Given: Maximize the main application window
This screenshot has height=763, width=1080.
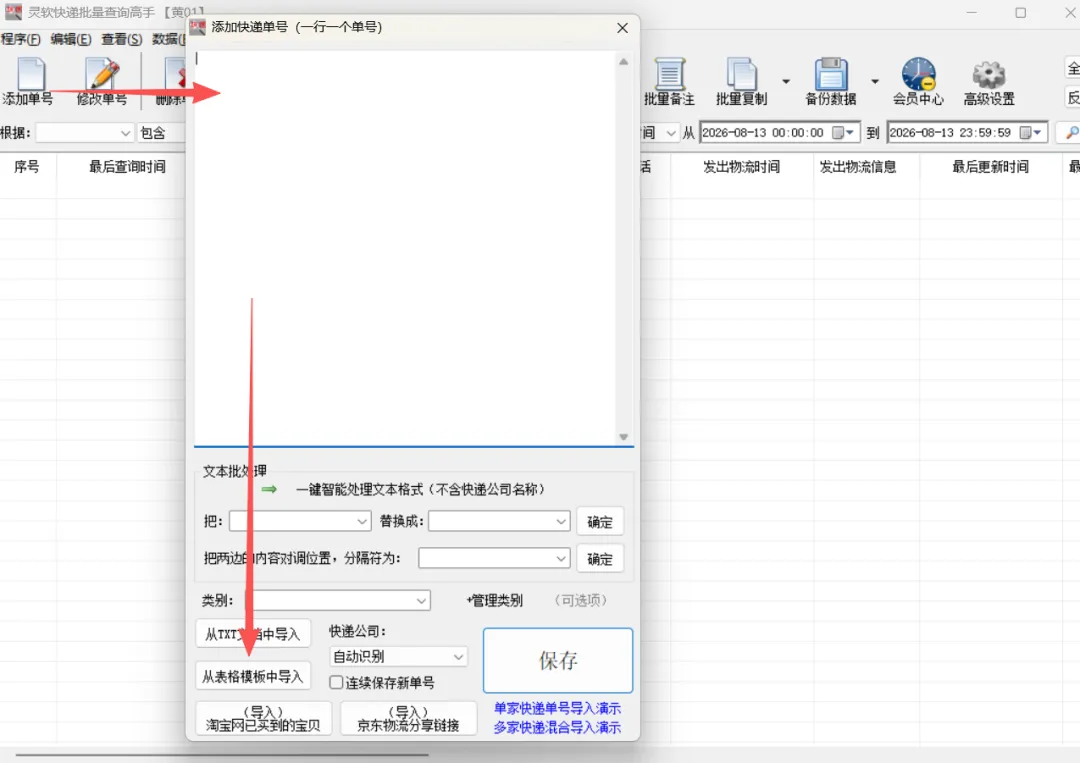Looking at the screenshot, I should click(x=1021, y=12).
